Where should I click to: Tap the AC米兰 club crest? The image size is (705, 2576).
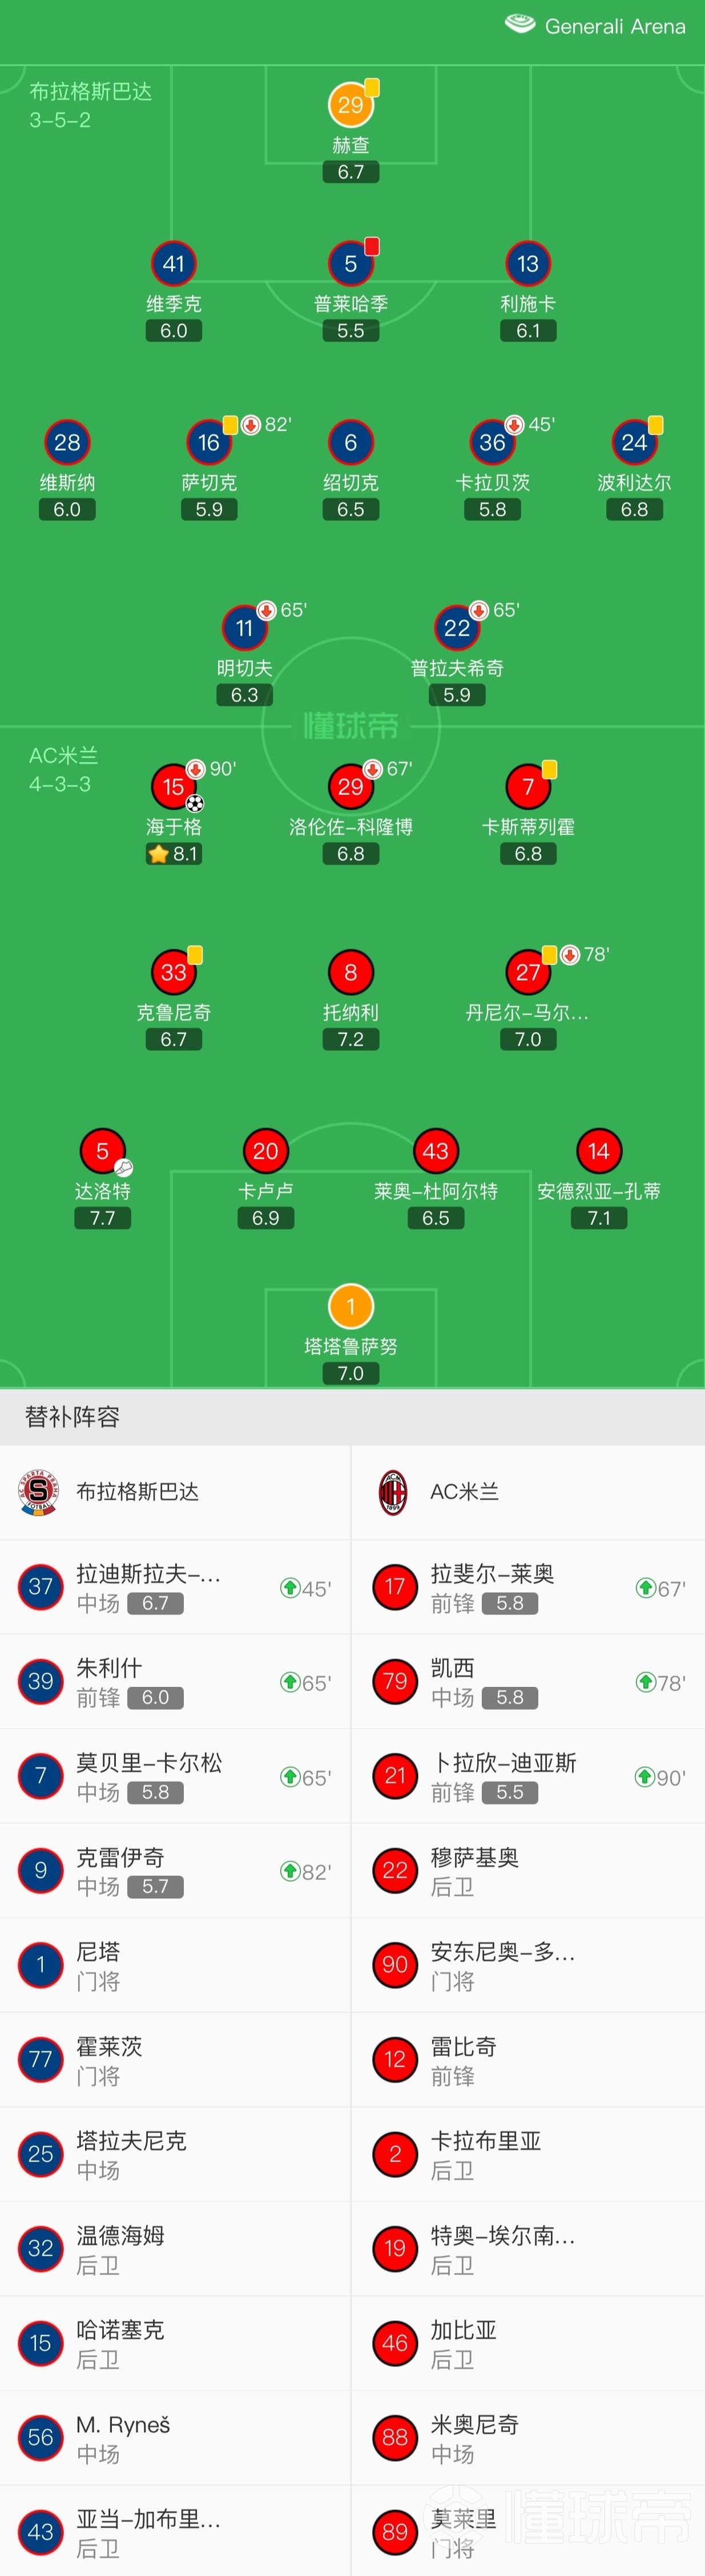393,1492
